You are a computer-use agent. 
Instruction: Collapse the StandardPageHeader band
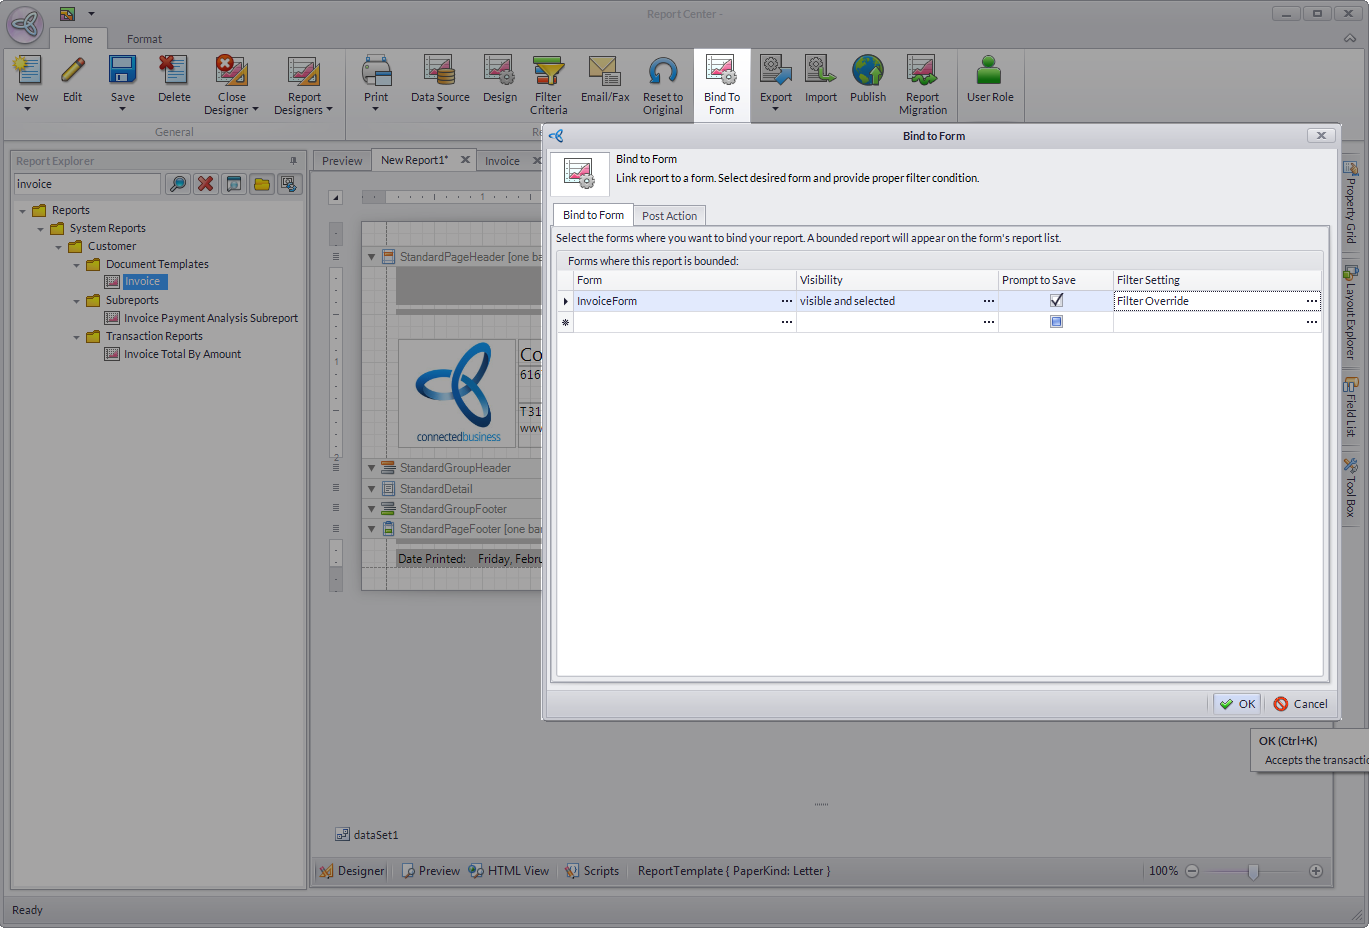tap(371, 257)
